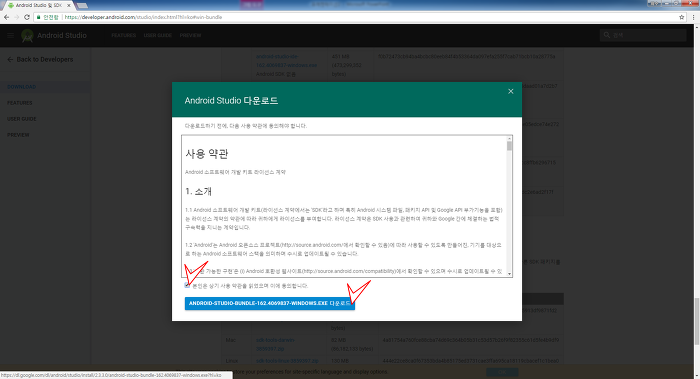Select FEATURES in the left sidebar
The width and height of the screenshot is (700, 379).
tap(20, 103)
